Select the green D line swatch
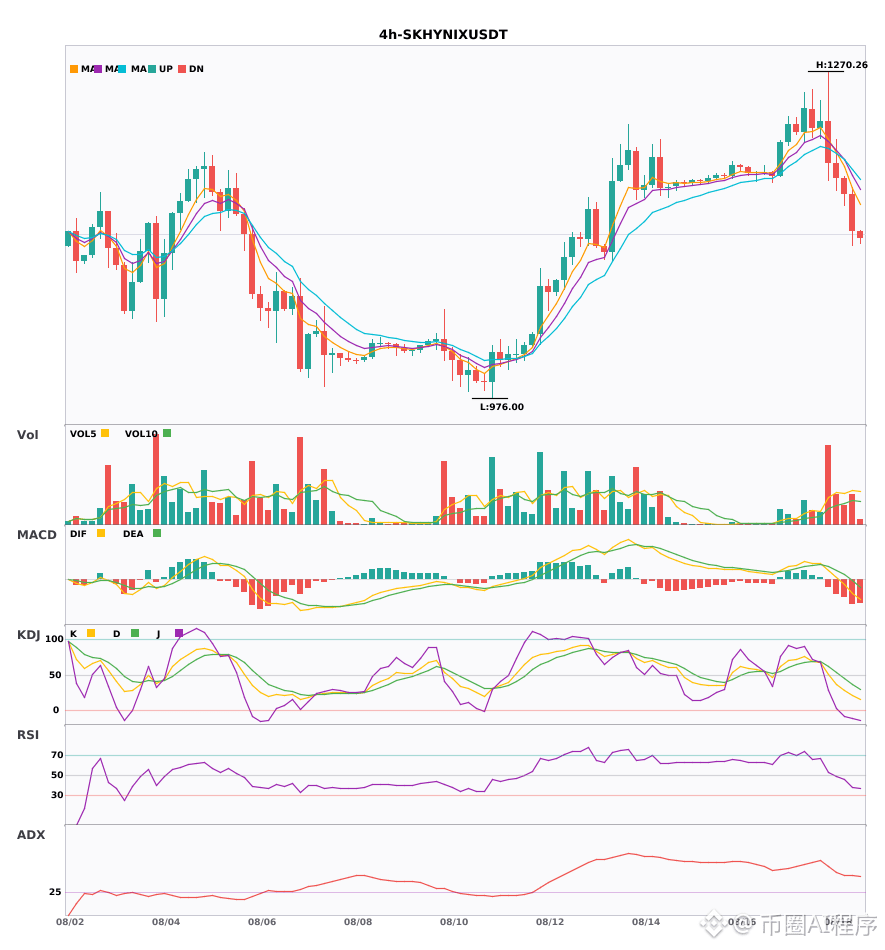The height and width of the screenshot is (950, 885). [135, 633]
